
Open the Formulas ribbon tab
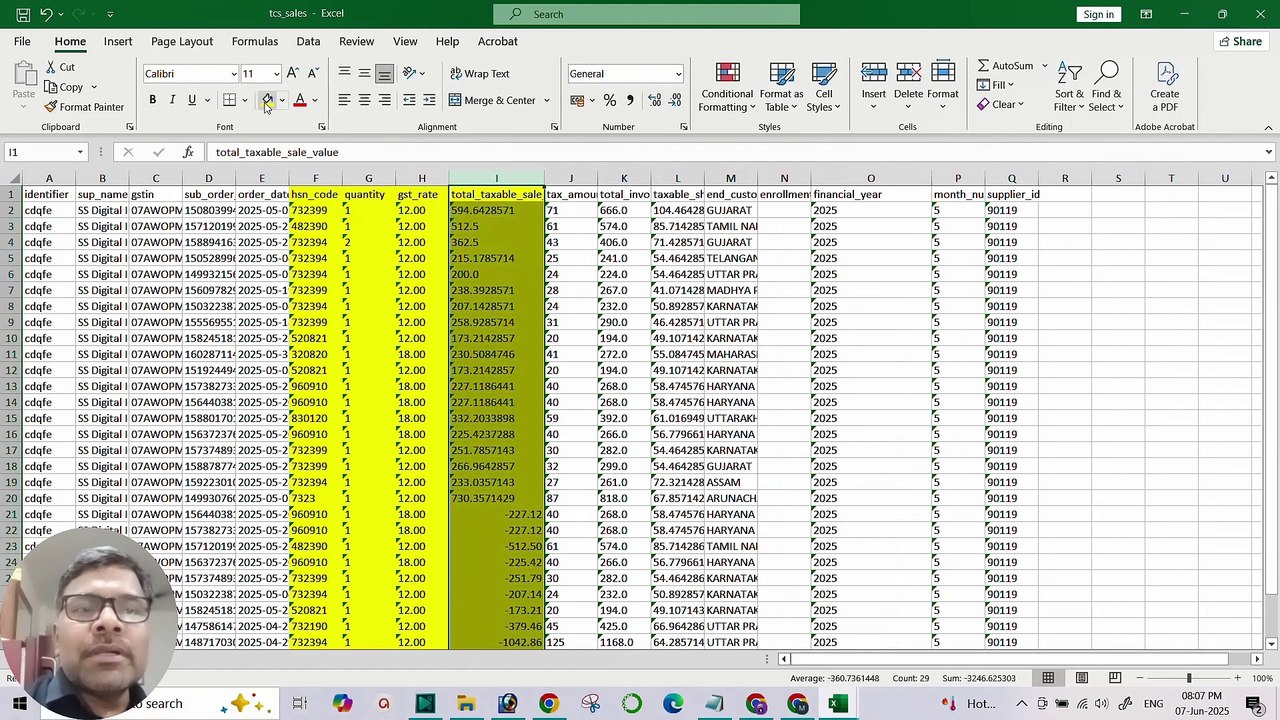point(255,41)
